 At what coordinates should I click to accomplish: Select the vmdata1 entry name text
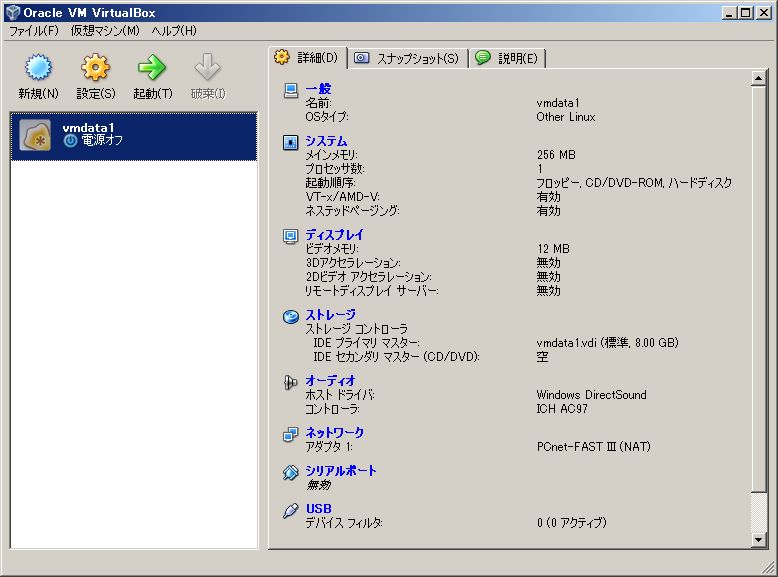tap(88, 128)
